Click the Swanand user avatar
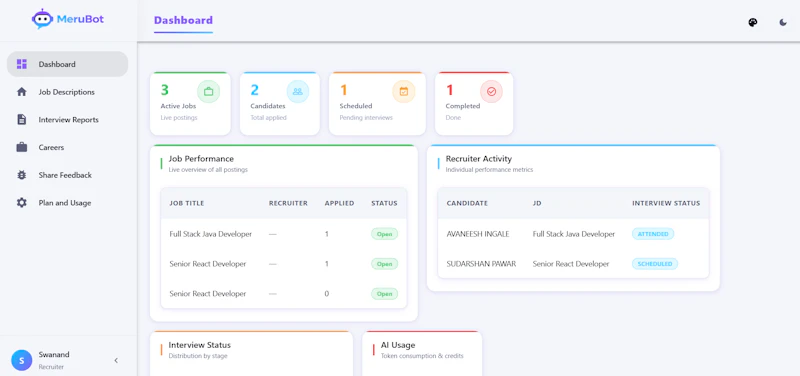 21,360
